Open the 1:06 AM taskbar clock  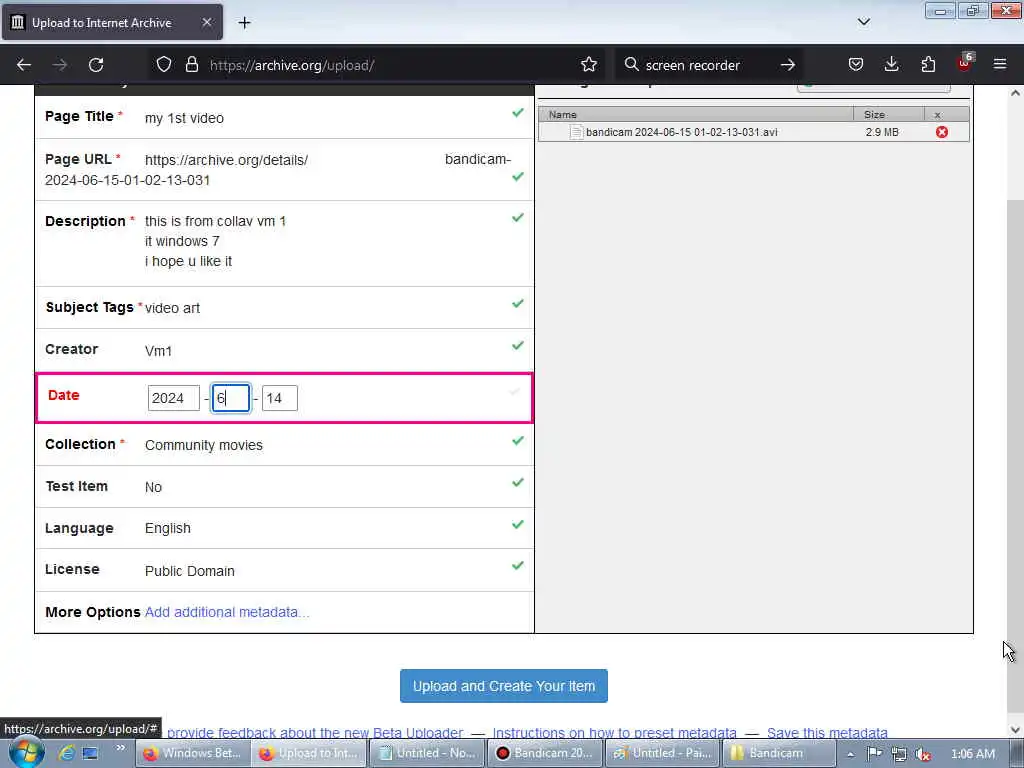click(973, 754)
